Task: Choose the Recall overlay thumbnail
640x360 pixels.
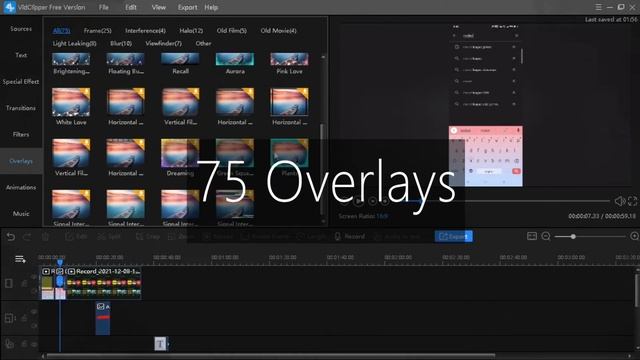Action: [x=180, y=59]
